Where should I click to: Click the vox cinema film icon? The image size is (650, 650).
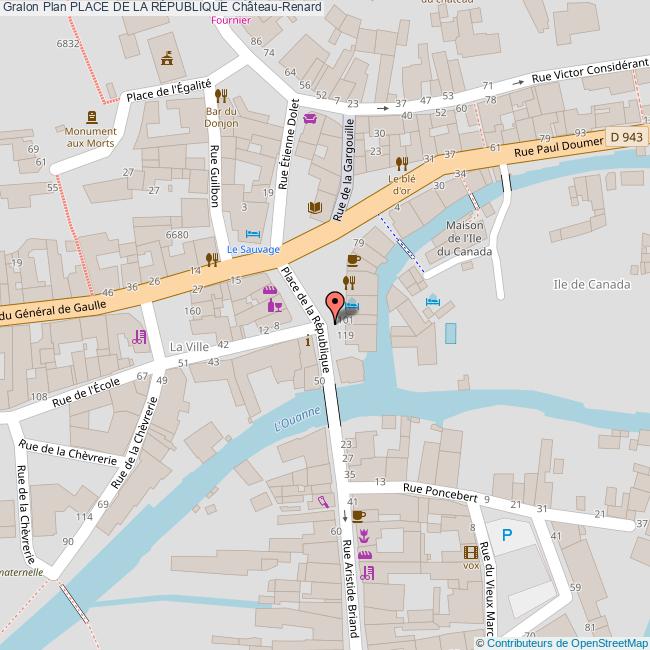(471, 553)
